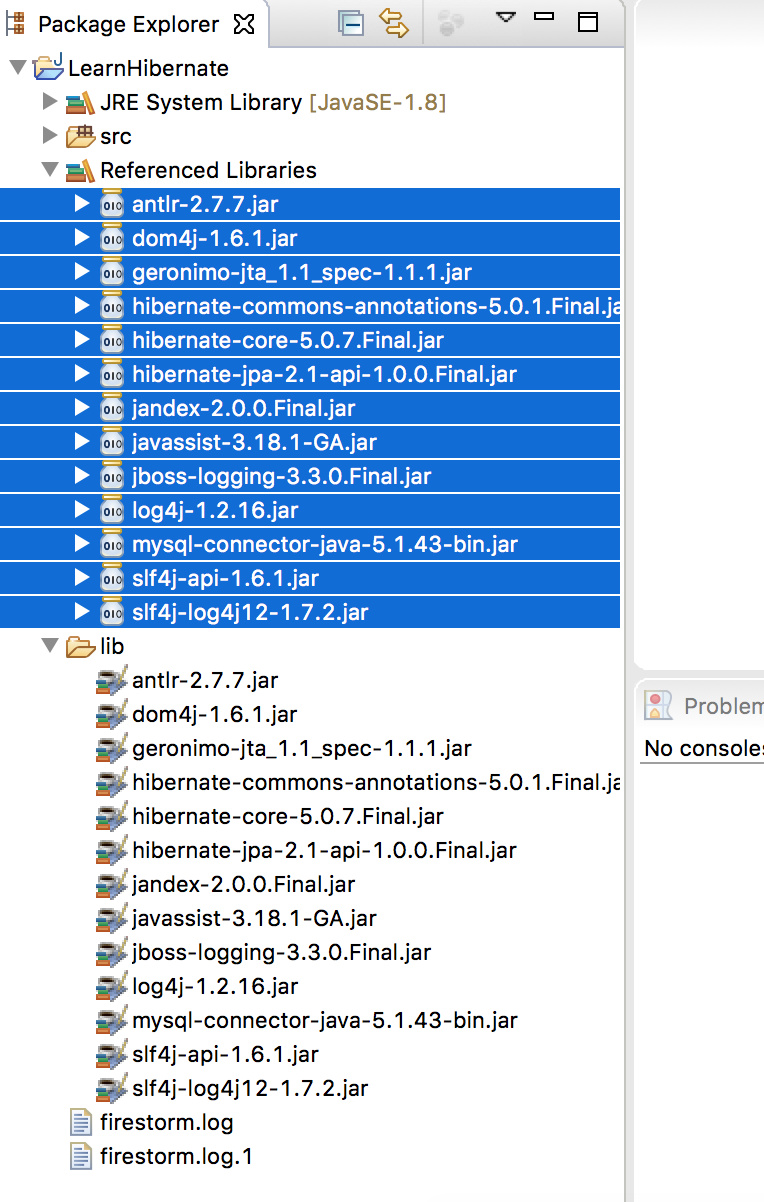Select jandex-2.0.0.Final.jar under lib folder
The width and height of the screenshot is (764, 1202).
(244, 884)
